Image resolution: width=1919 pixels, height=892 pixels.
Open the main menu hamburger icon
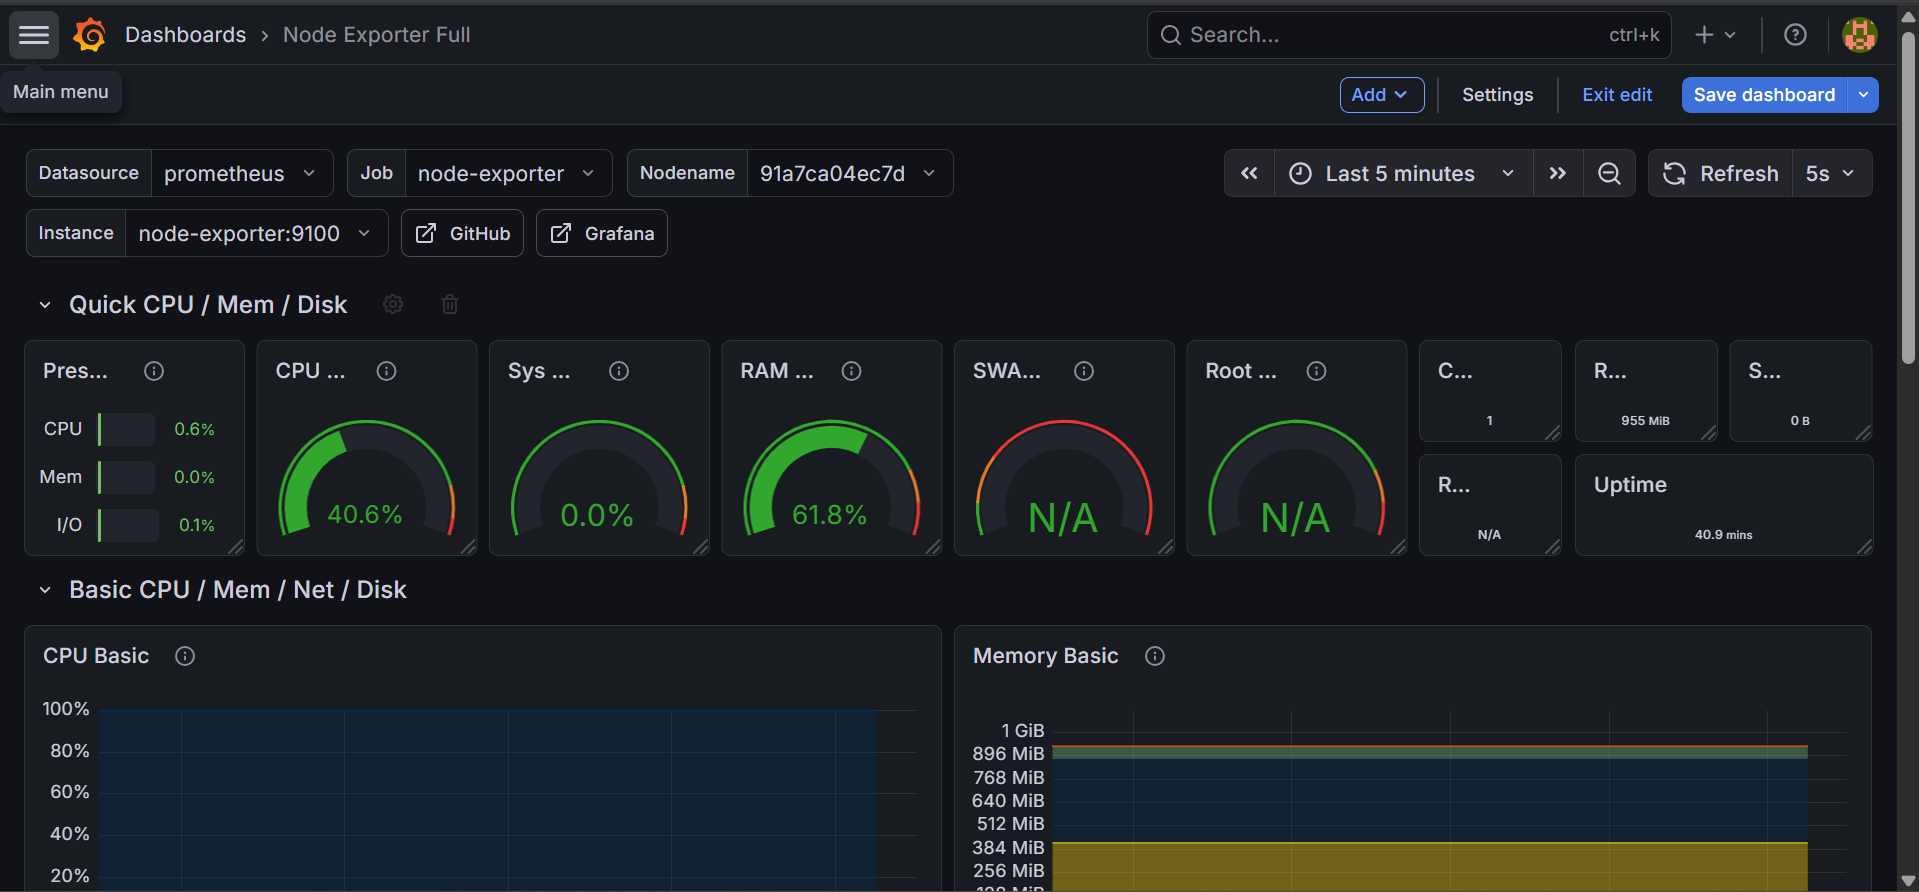(x=34, y=35)
